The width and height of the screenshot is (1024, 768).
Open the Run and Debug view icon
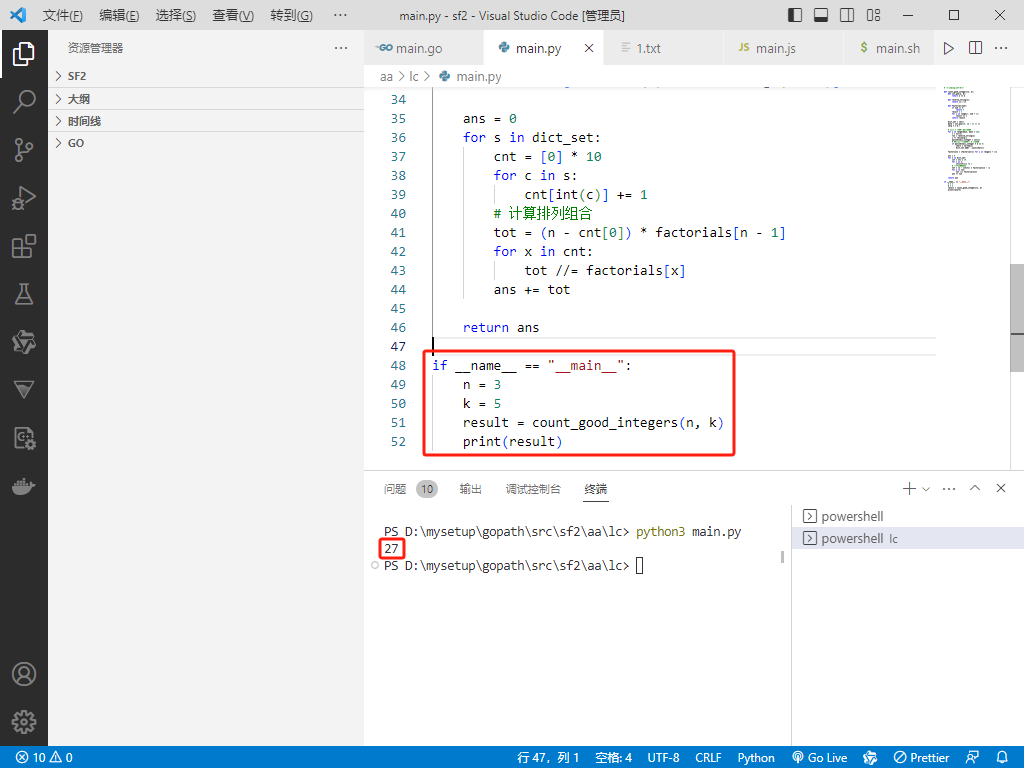(x=24, y=198)
